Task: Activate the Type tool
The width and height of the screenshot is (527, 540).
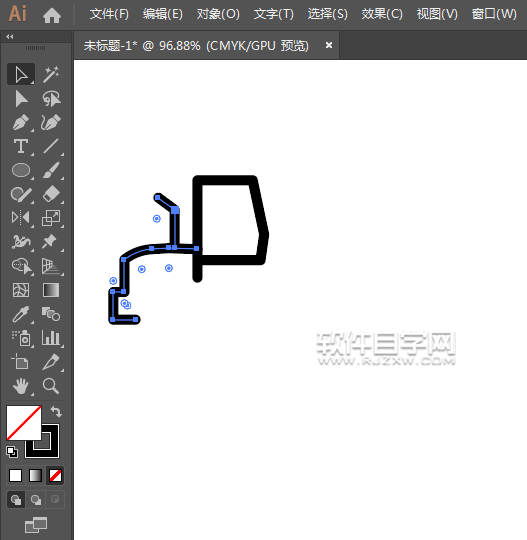Action: 21,146
